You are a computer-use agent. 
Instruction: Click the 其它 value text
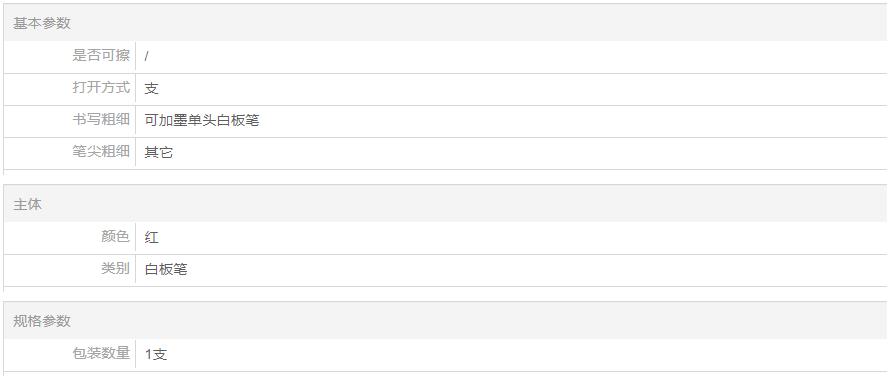(159, 153)
